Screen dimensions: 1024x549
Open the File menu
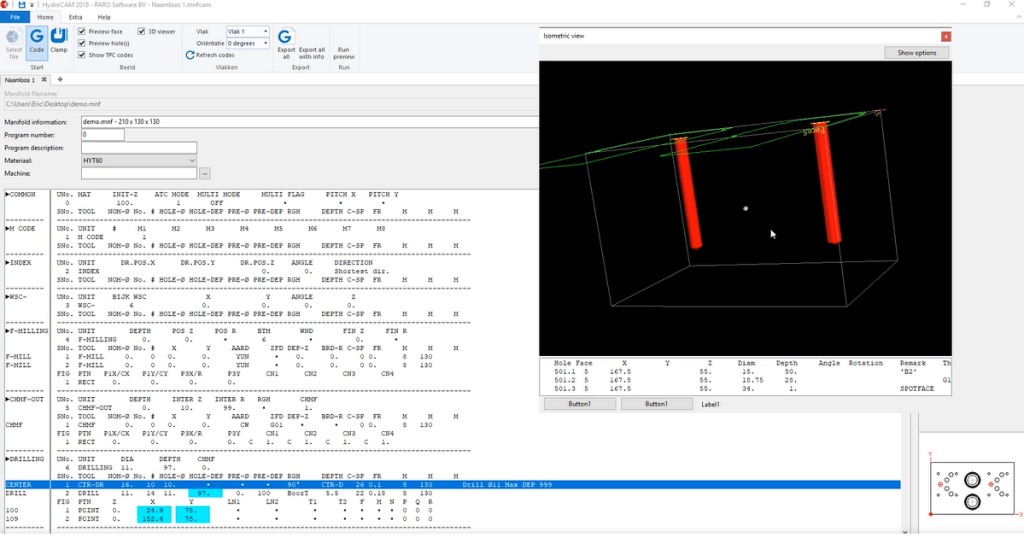(x=15, y=17)
